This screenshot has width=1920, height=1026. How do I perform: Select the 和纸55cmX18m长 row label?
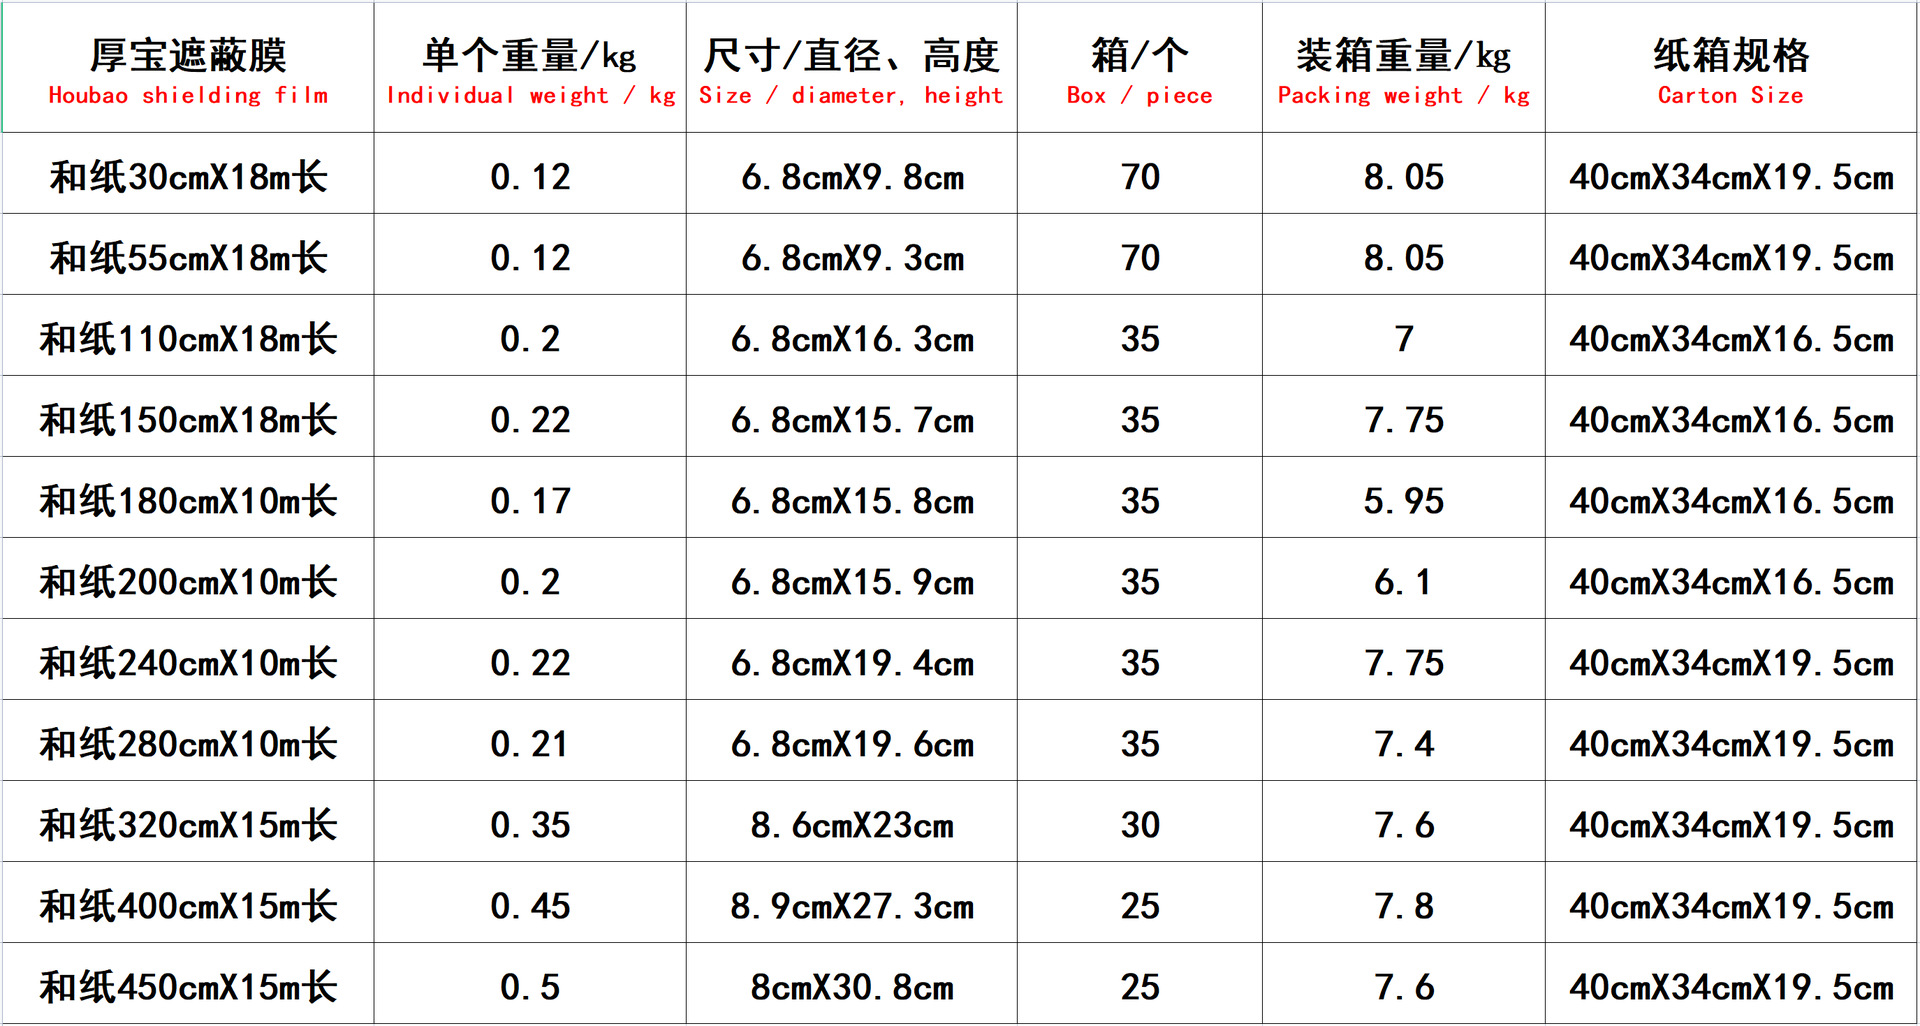tap(188, 258)
